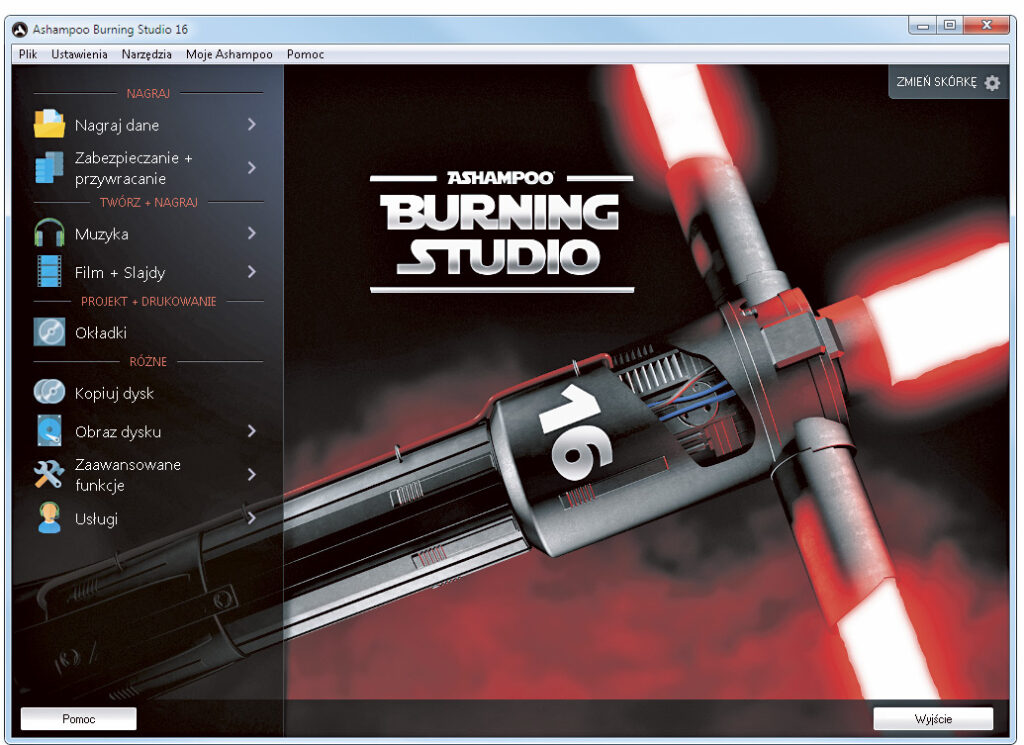Click ZMIEŃ SKÓRKĘ to change the skin
1024x745 pixels.
938,83
